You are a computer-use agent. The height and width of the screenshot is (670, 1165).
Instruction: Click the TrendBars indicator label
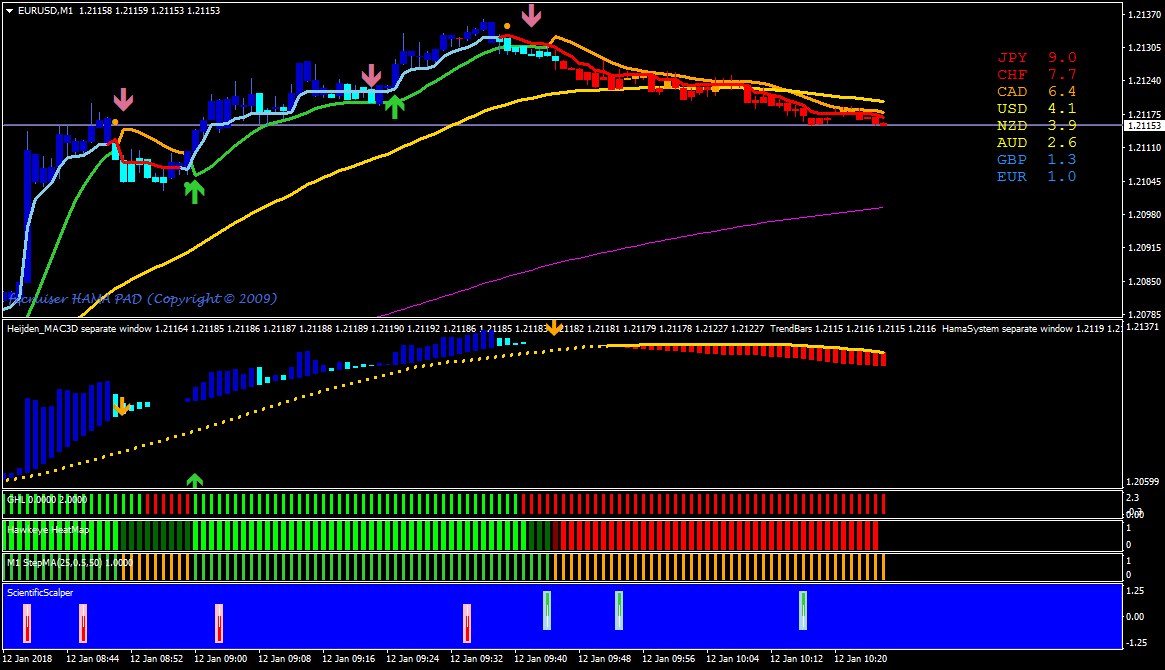coord(791,328)
